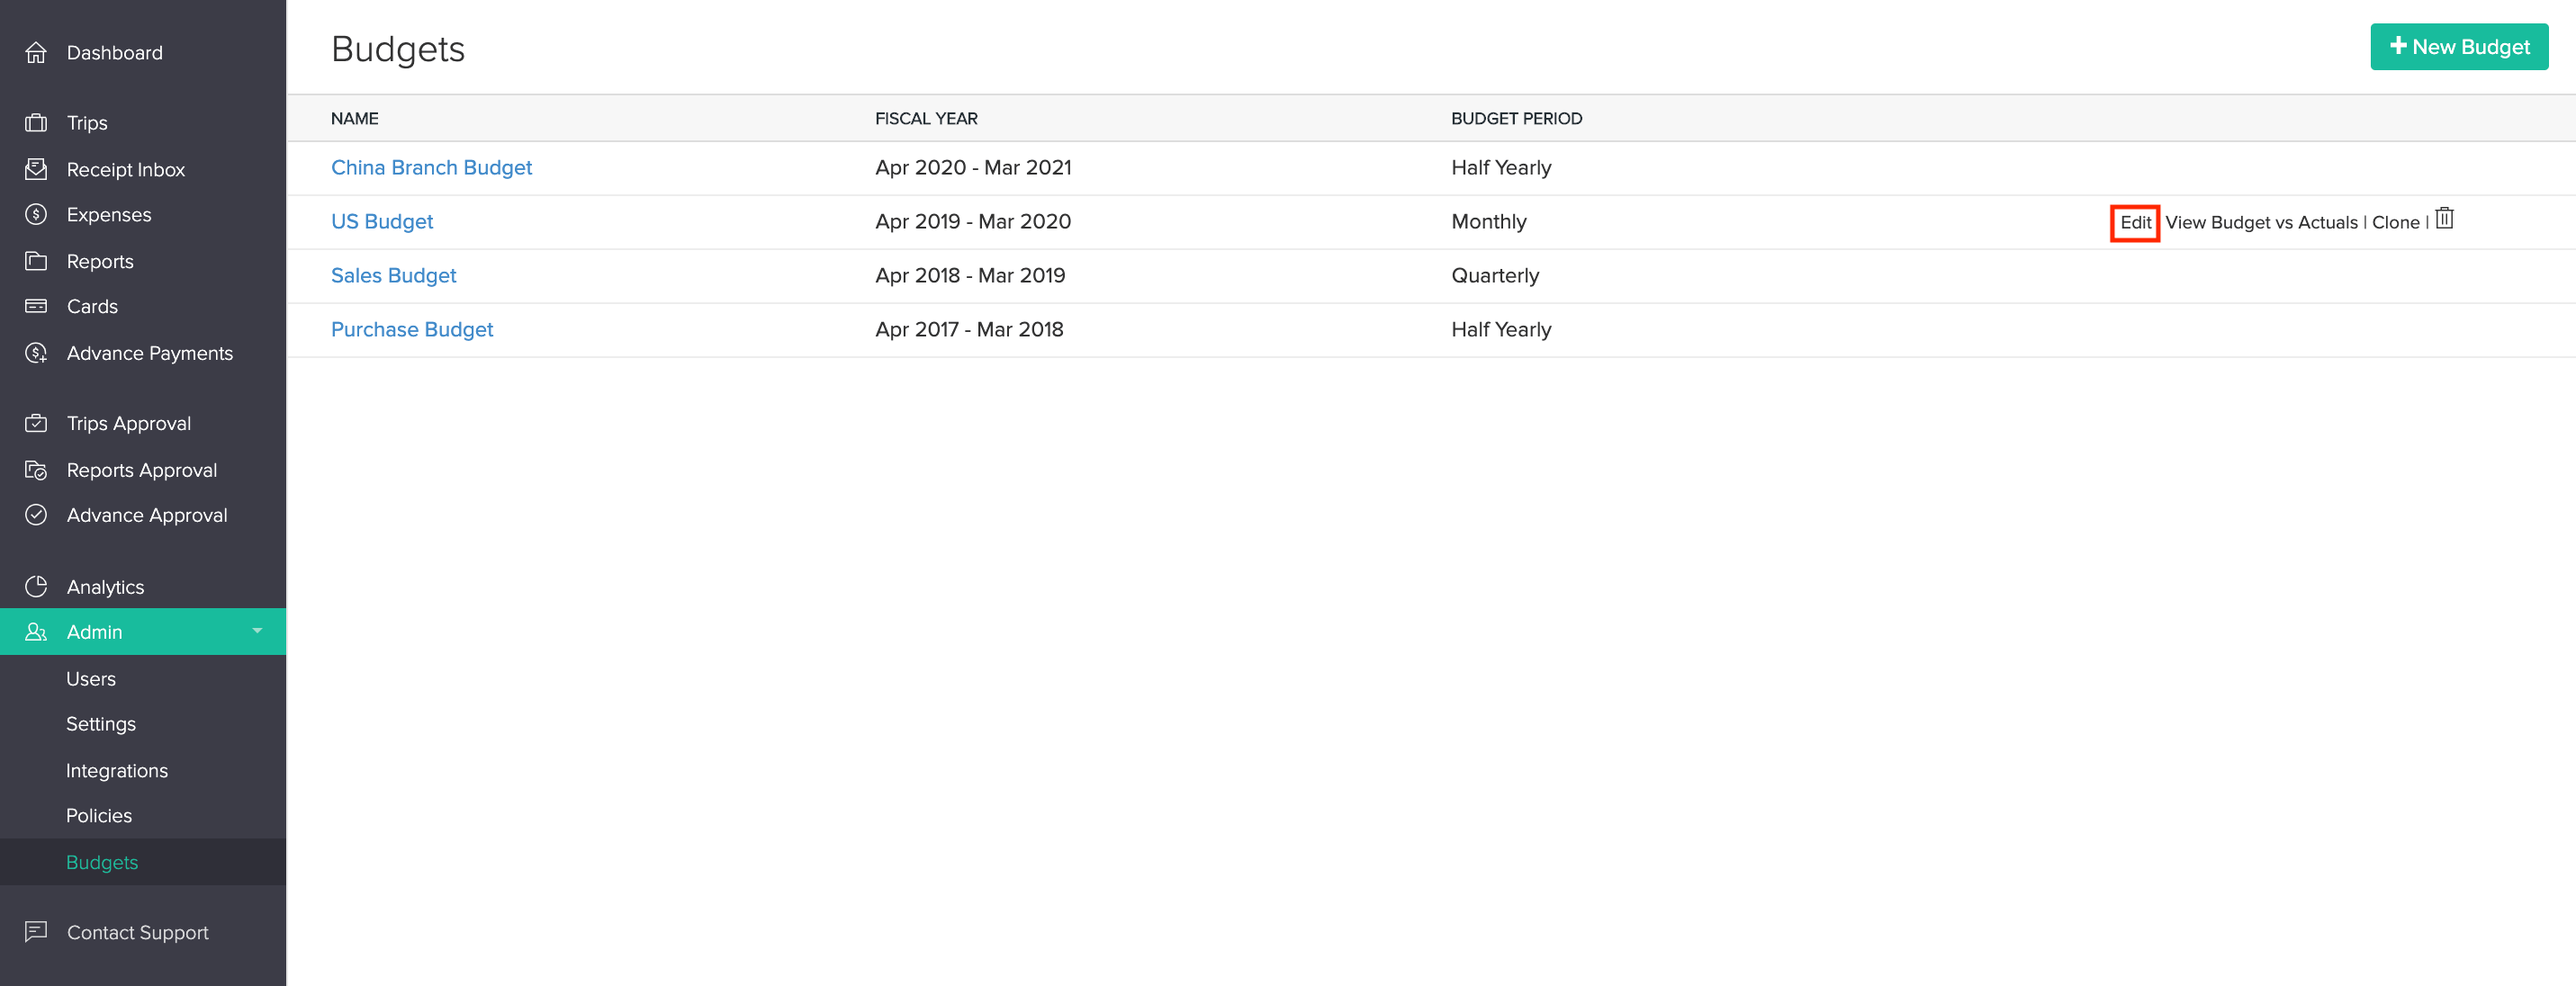This screenshot has width=2576, height=986.
Task: Click the Dashboard home icon
Action: tap(36, 53)
